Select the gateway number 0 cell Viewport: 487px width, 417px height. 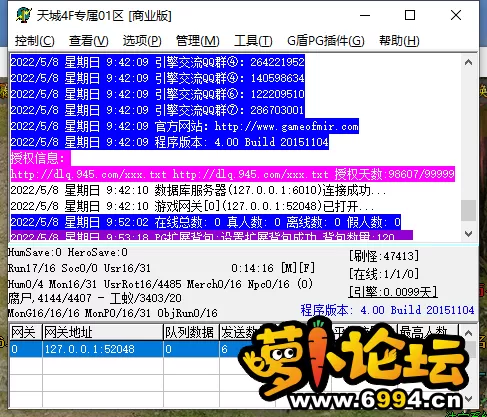pos(26,349)
